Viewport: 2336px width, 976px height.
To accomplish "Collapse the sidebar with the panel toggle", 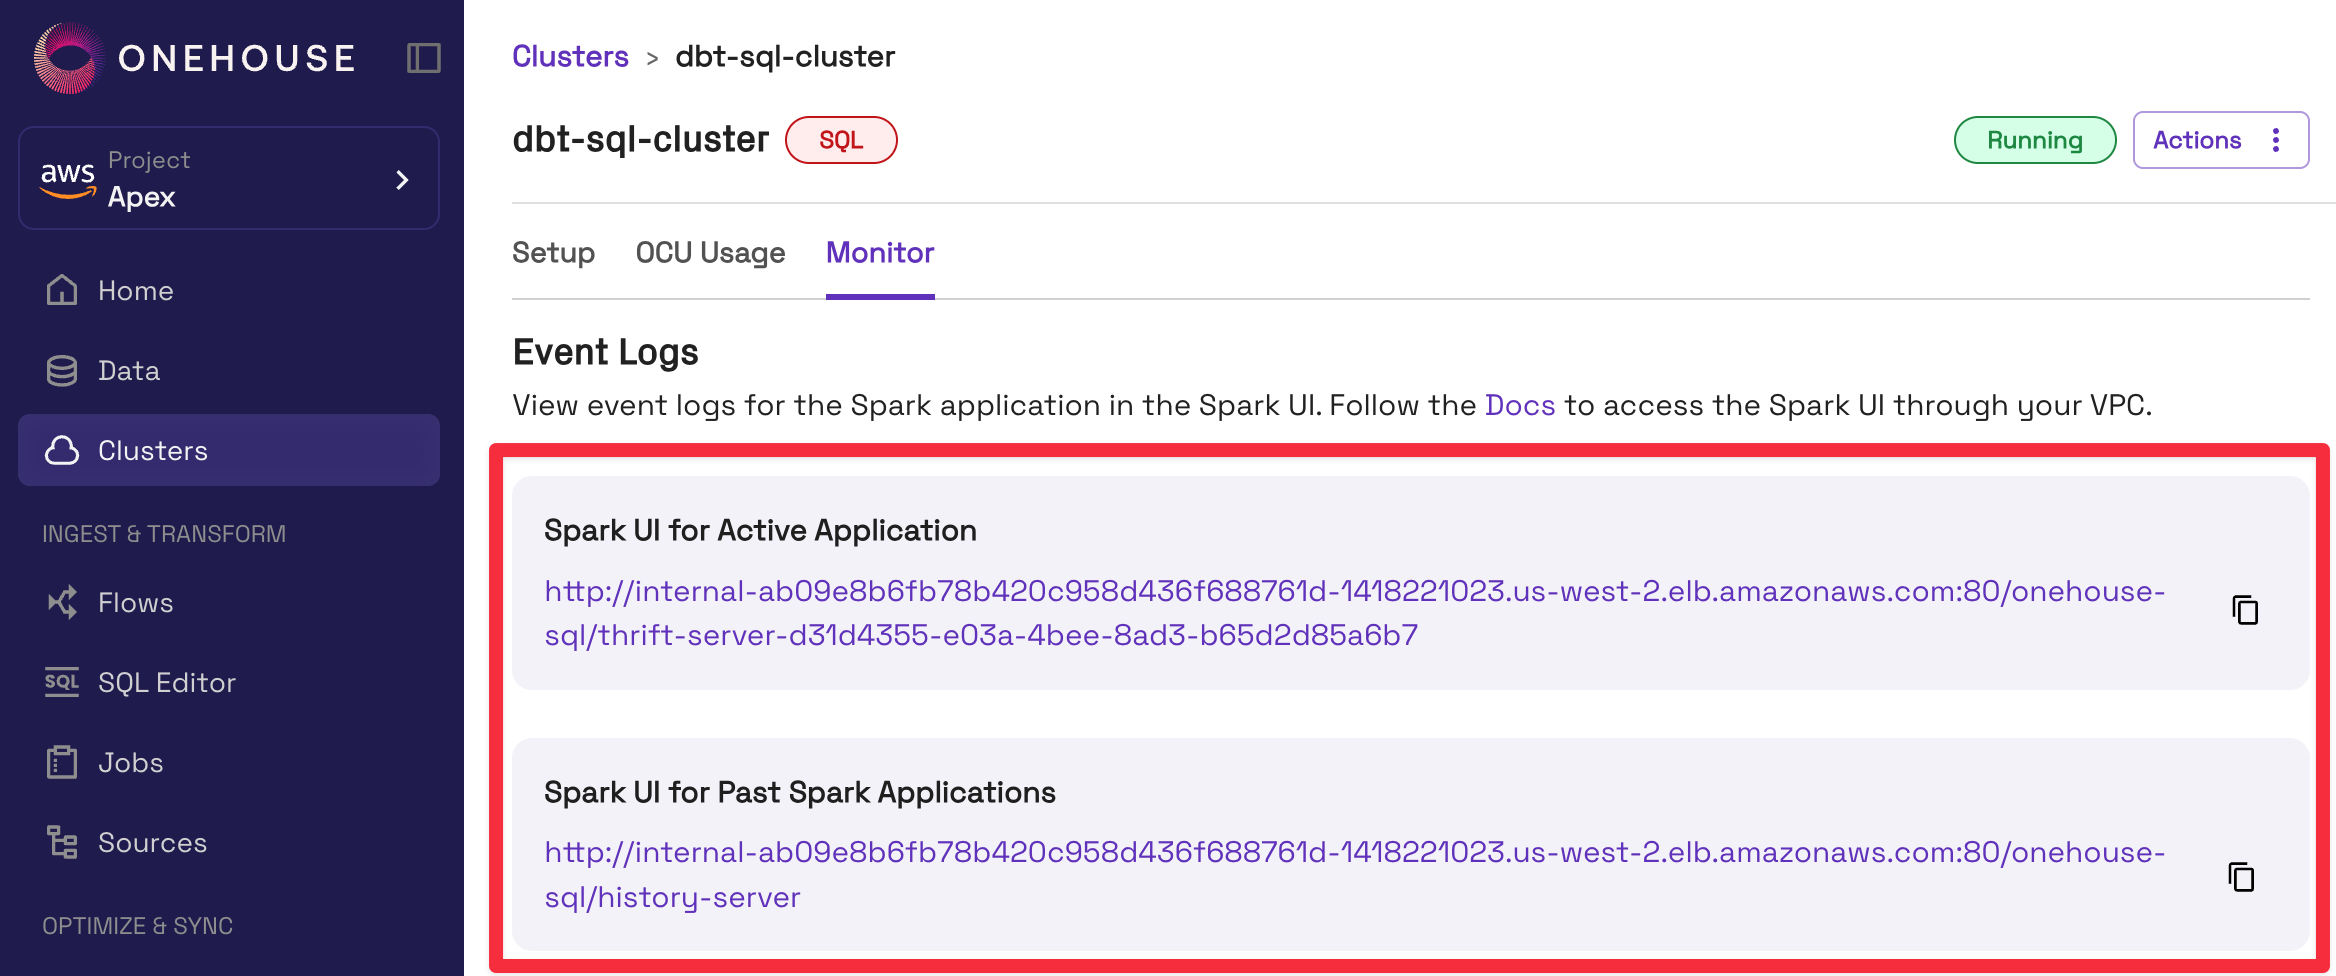I will click(423, 58).
